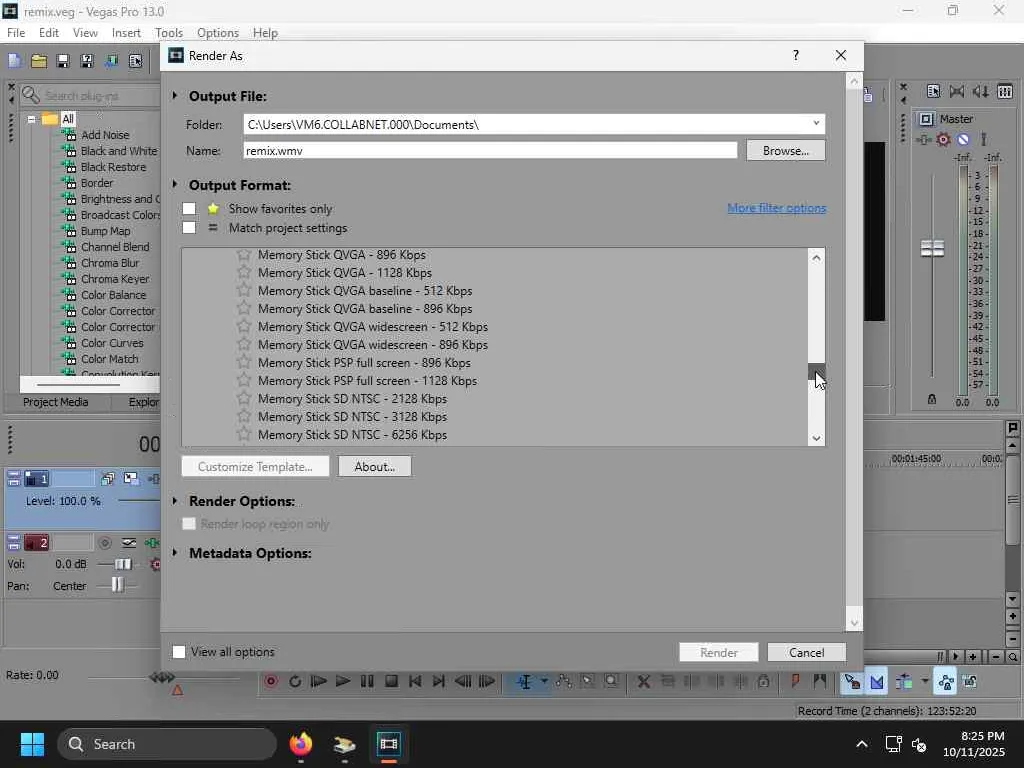1024x768 pixels.
Task: Favorite Memory Stick QVGA - 896 Kbps star
Action: [244, 255]
